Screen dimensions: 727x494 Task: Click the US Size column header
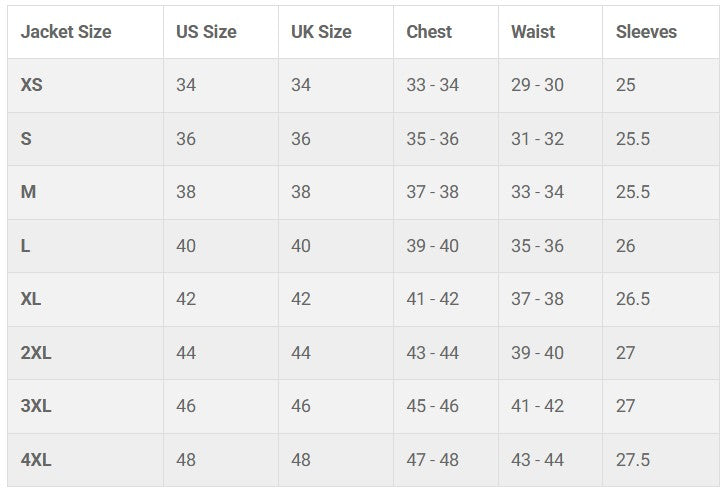pos(206,32)
